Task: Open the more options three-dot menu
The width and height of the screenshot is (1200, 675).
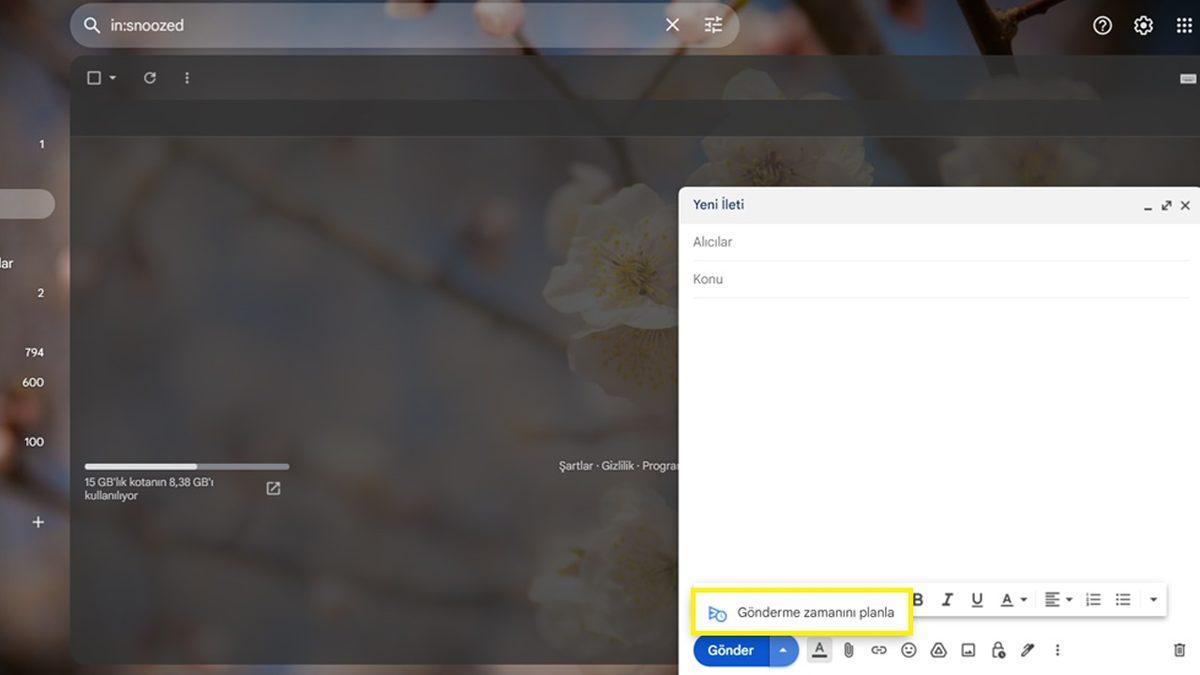Action: tap(1057, 650)
